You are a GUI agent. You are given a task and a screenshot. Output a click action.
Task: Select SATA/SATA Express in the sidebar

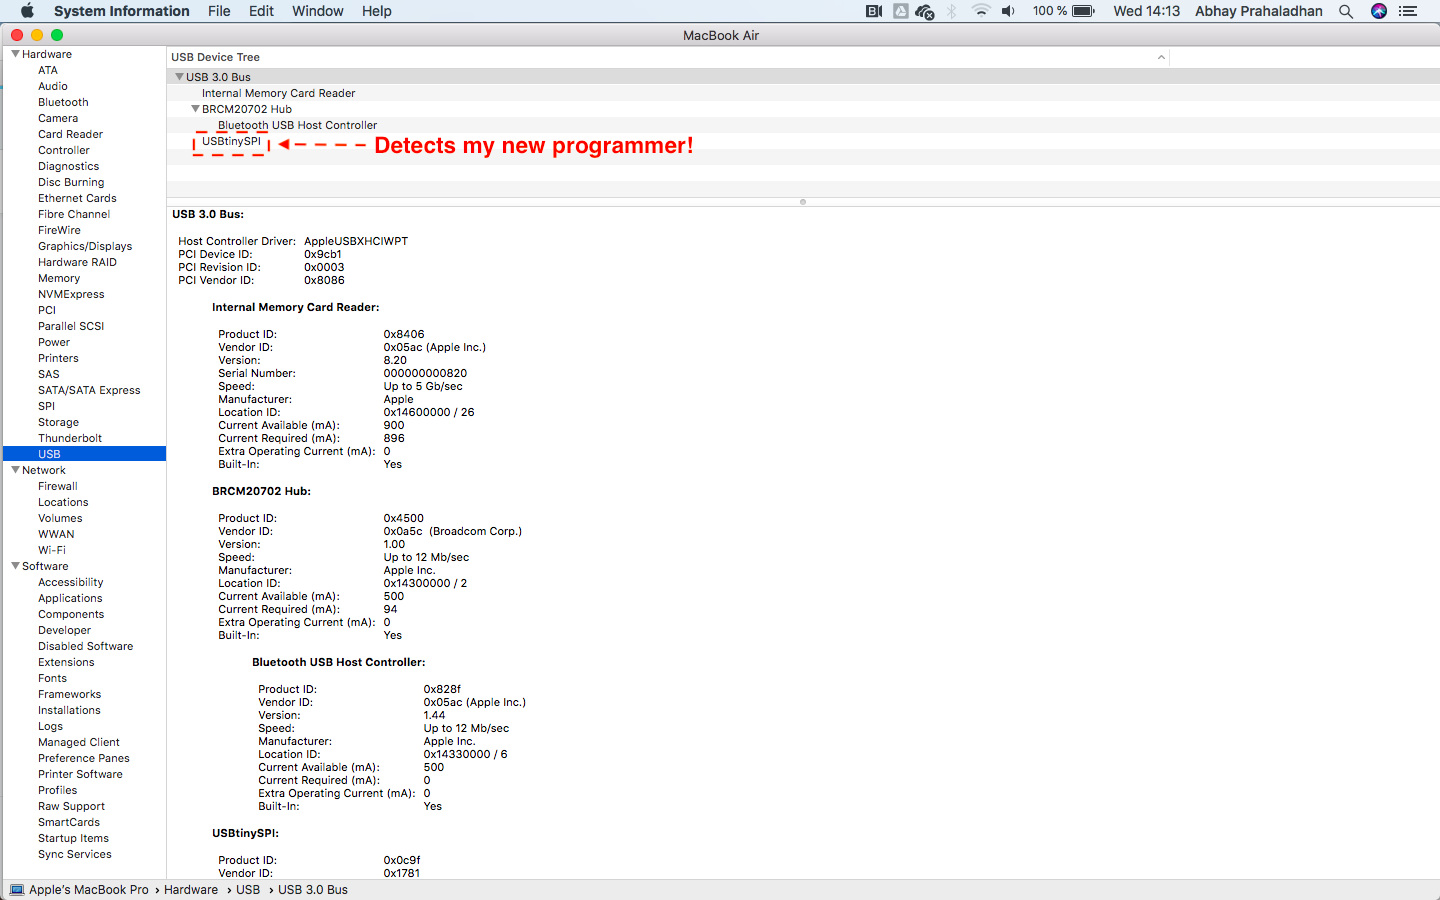[x=89, y=390]
